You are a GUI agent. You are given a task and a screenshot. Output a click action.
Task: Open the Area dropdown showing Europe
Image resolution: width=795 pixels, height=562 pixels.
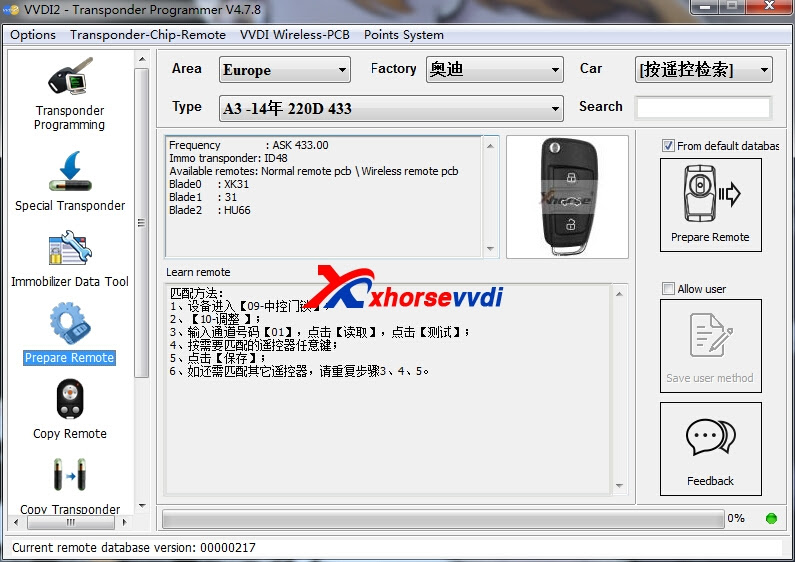[285, 69]
